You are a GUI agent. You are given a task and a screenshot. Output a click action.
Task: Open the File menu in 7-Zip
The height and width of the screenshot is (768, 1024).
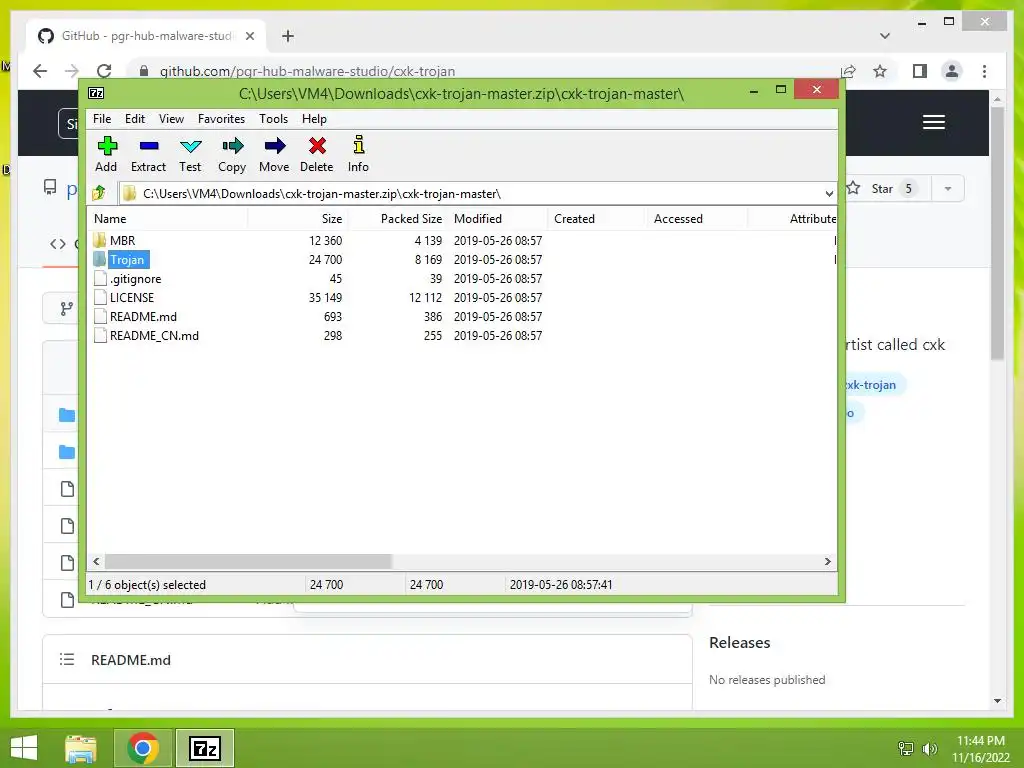click(x=102, y=119)
